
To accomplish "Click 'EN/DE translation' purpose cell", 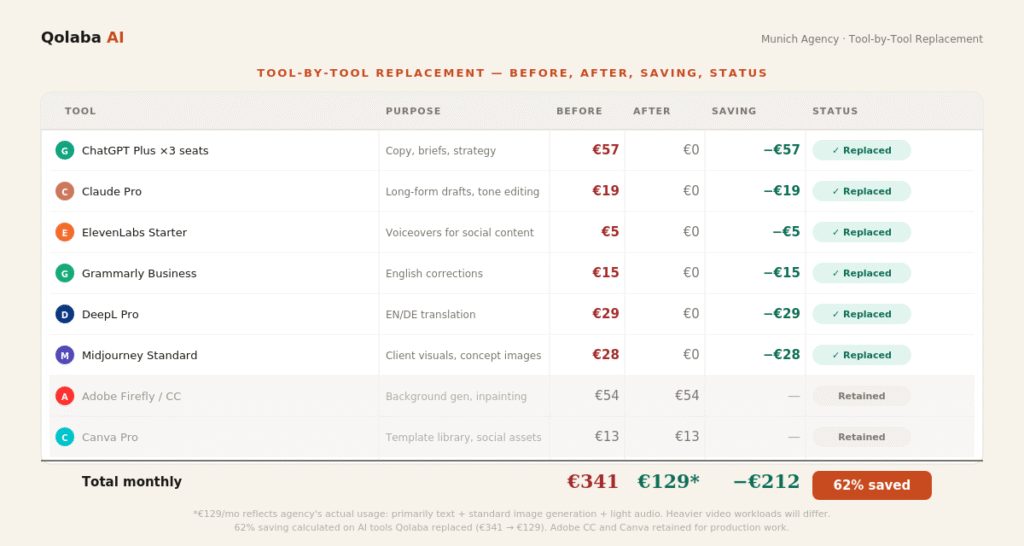I will (x=430, y=314).
